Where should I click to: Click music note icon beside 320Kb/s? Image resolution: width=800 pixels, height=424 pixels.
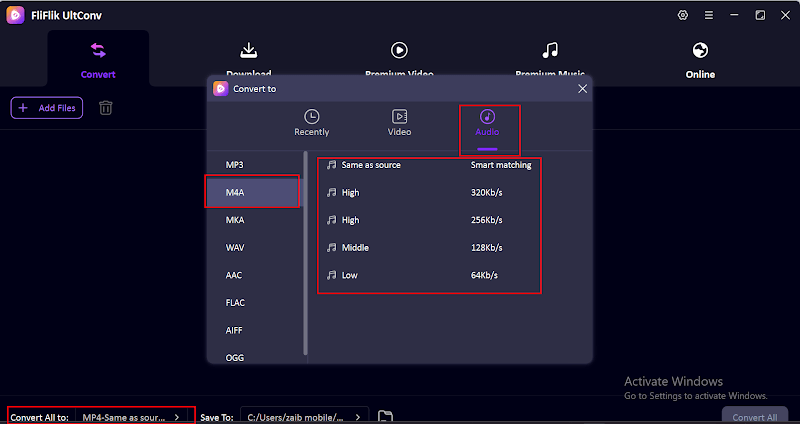[332, 192]
